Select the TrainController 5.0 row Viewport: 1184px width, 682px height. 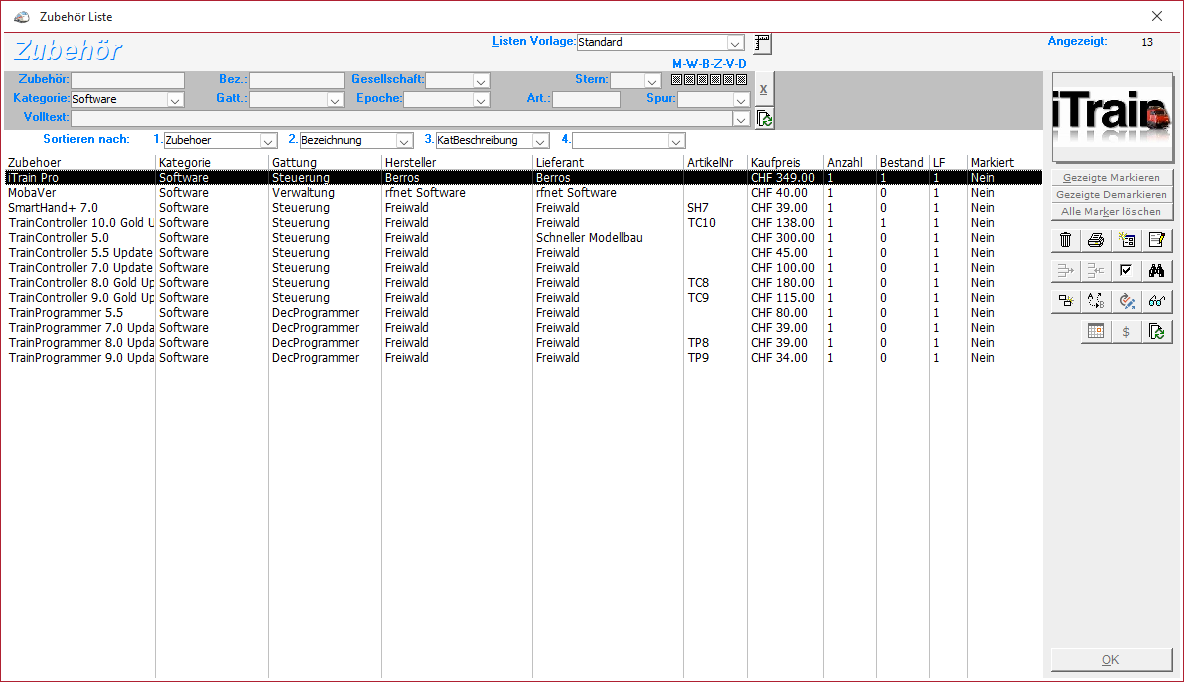pyautogui.click(x=523, y=238)
